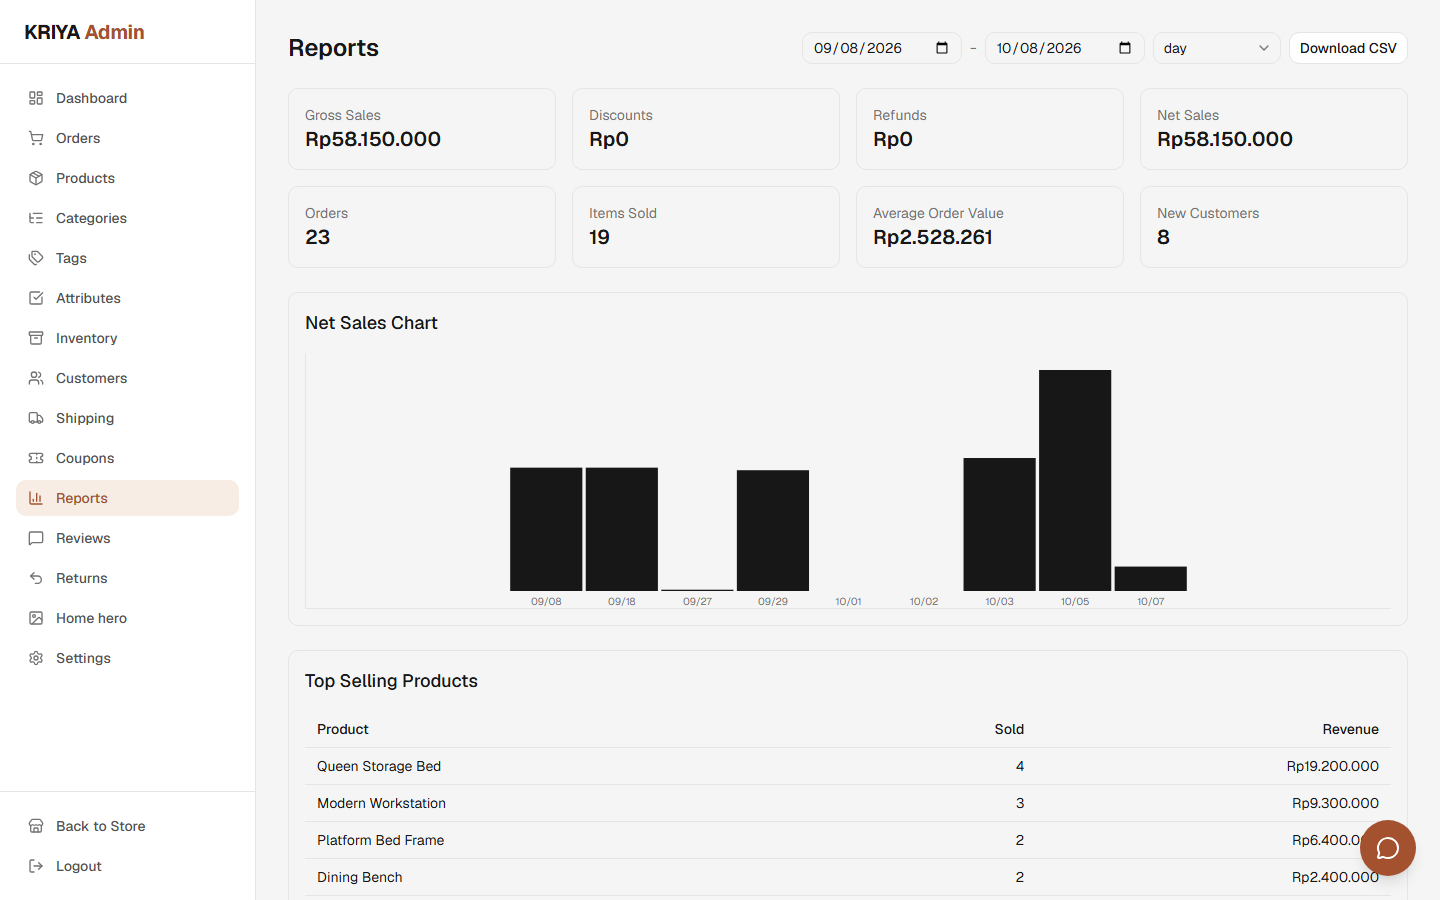The height and width of the screenshot is (900, 1440).
Task: Click the Shipping truck icon
Action: point(36,418)
